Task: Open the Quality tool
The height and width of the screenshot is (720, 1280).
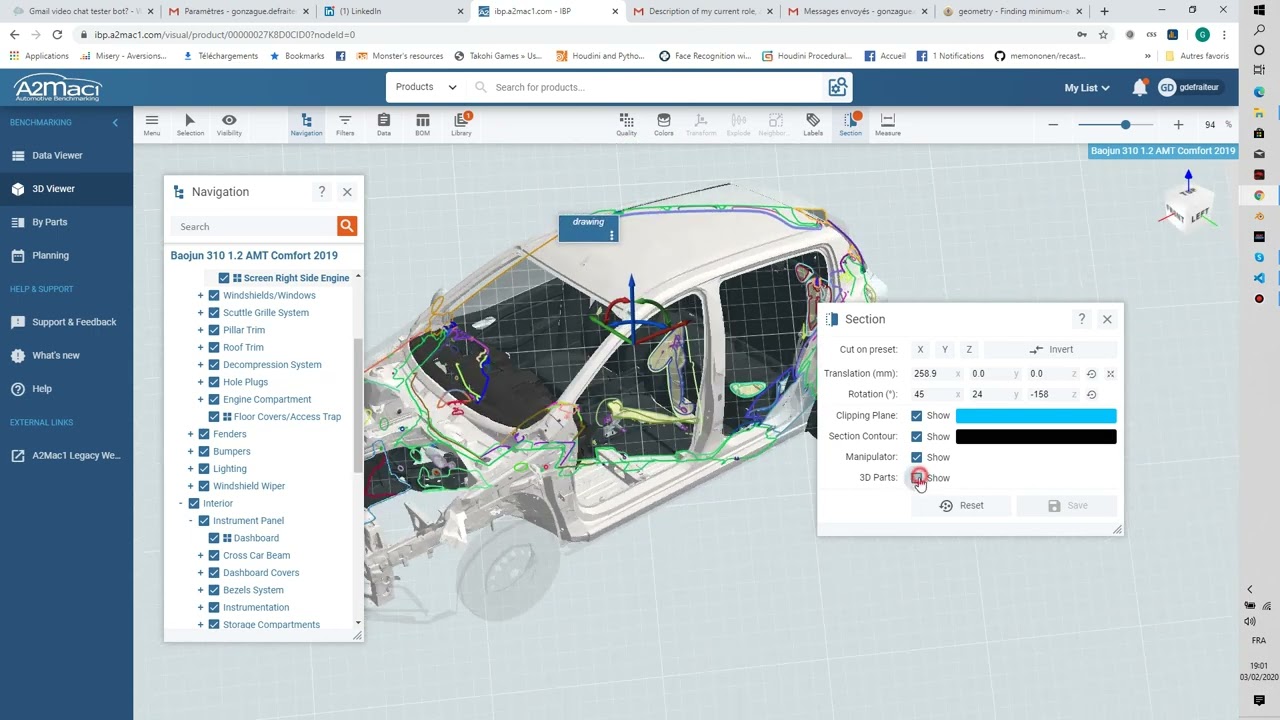Action: [x=626, y=124]
